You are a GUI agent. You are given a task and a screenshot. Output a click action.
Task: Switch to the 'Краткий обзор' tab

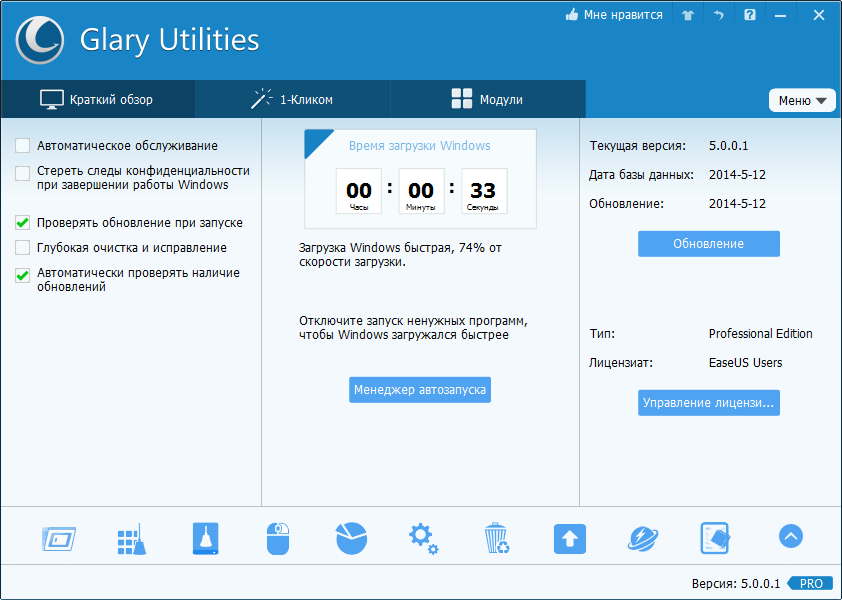[98, 99]
